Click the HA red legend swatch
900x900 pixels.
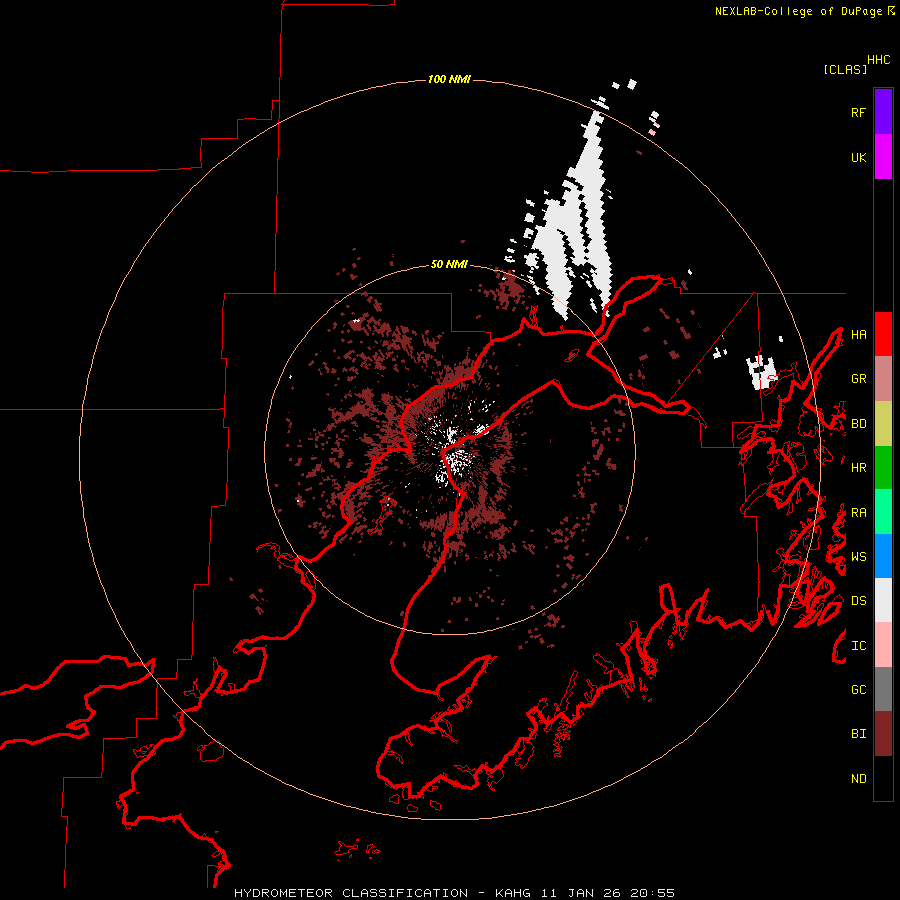pyautogui.click(x=883, y=334)
